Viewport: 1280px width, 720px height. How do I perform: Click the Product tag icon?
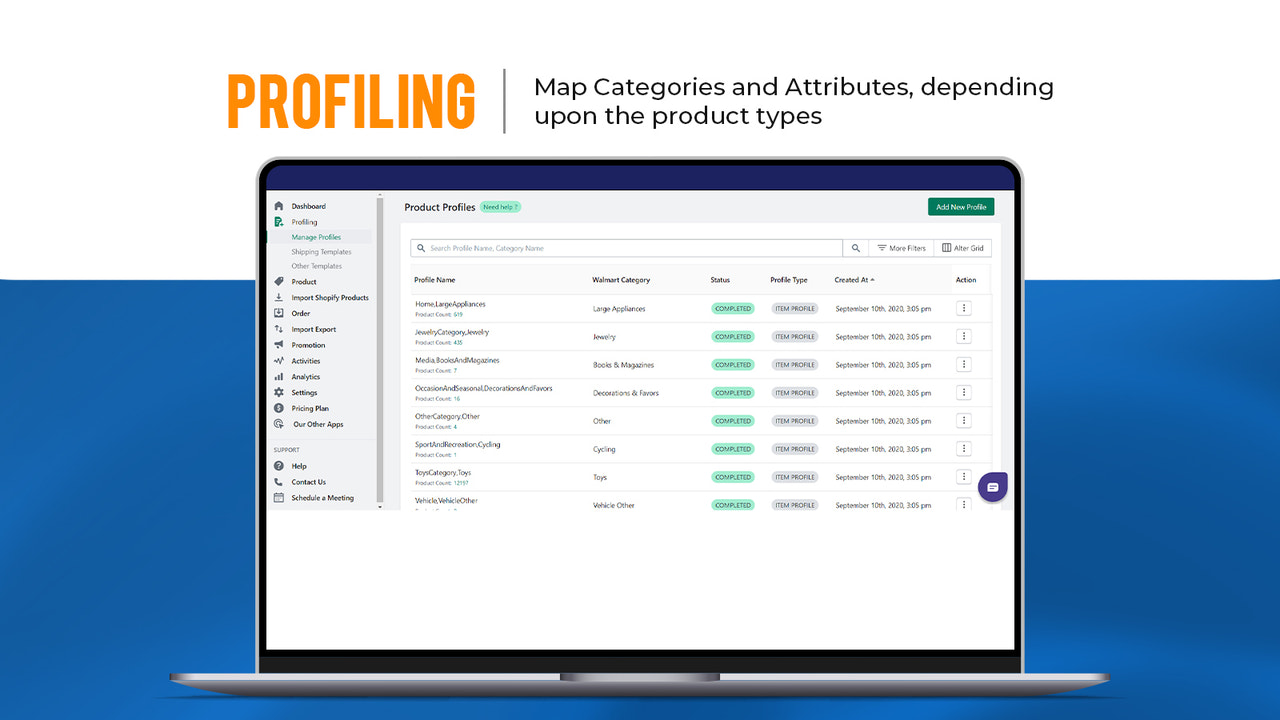pyautogui.click(x=280, y=282)
